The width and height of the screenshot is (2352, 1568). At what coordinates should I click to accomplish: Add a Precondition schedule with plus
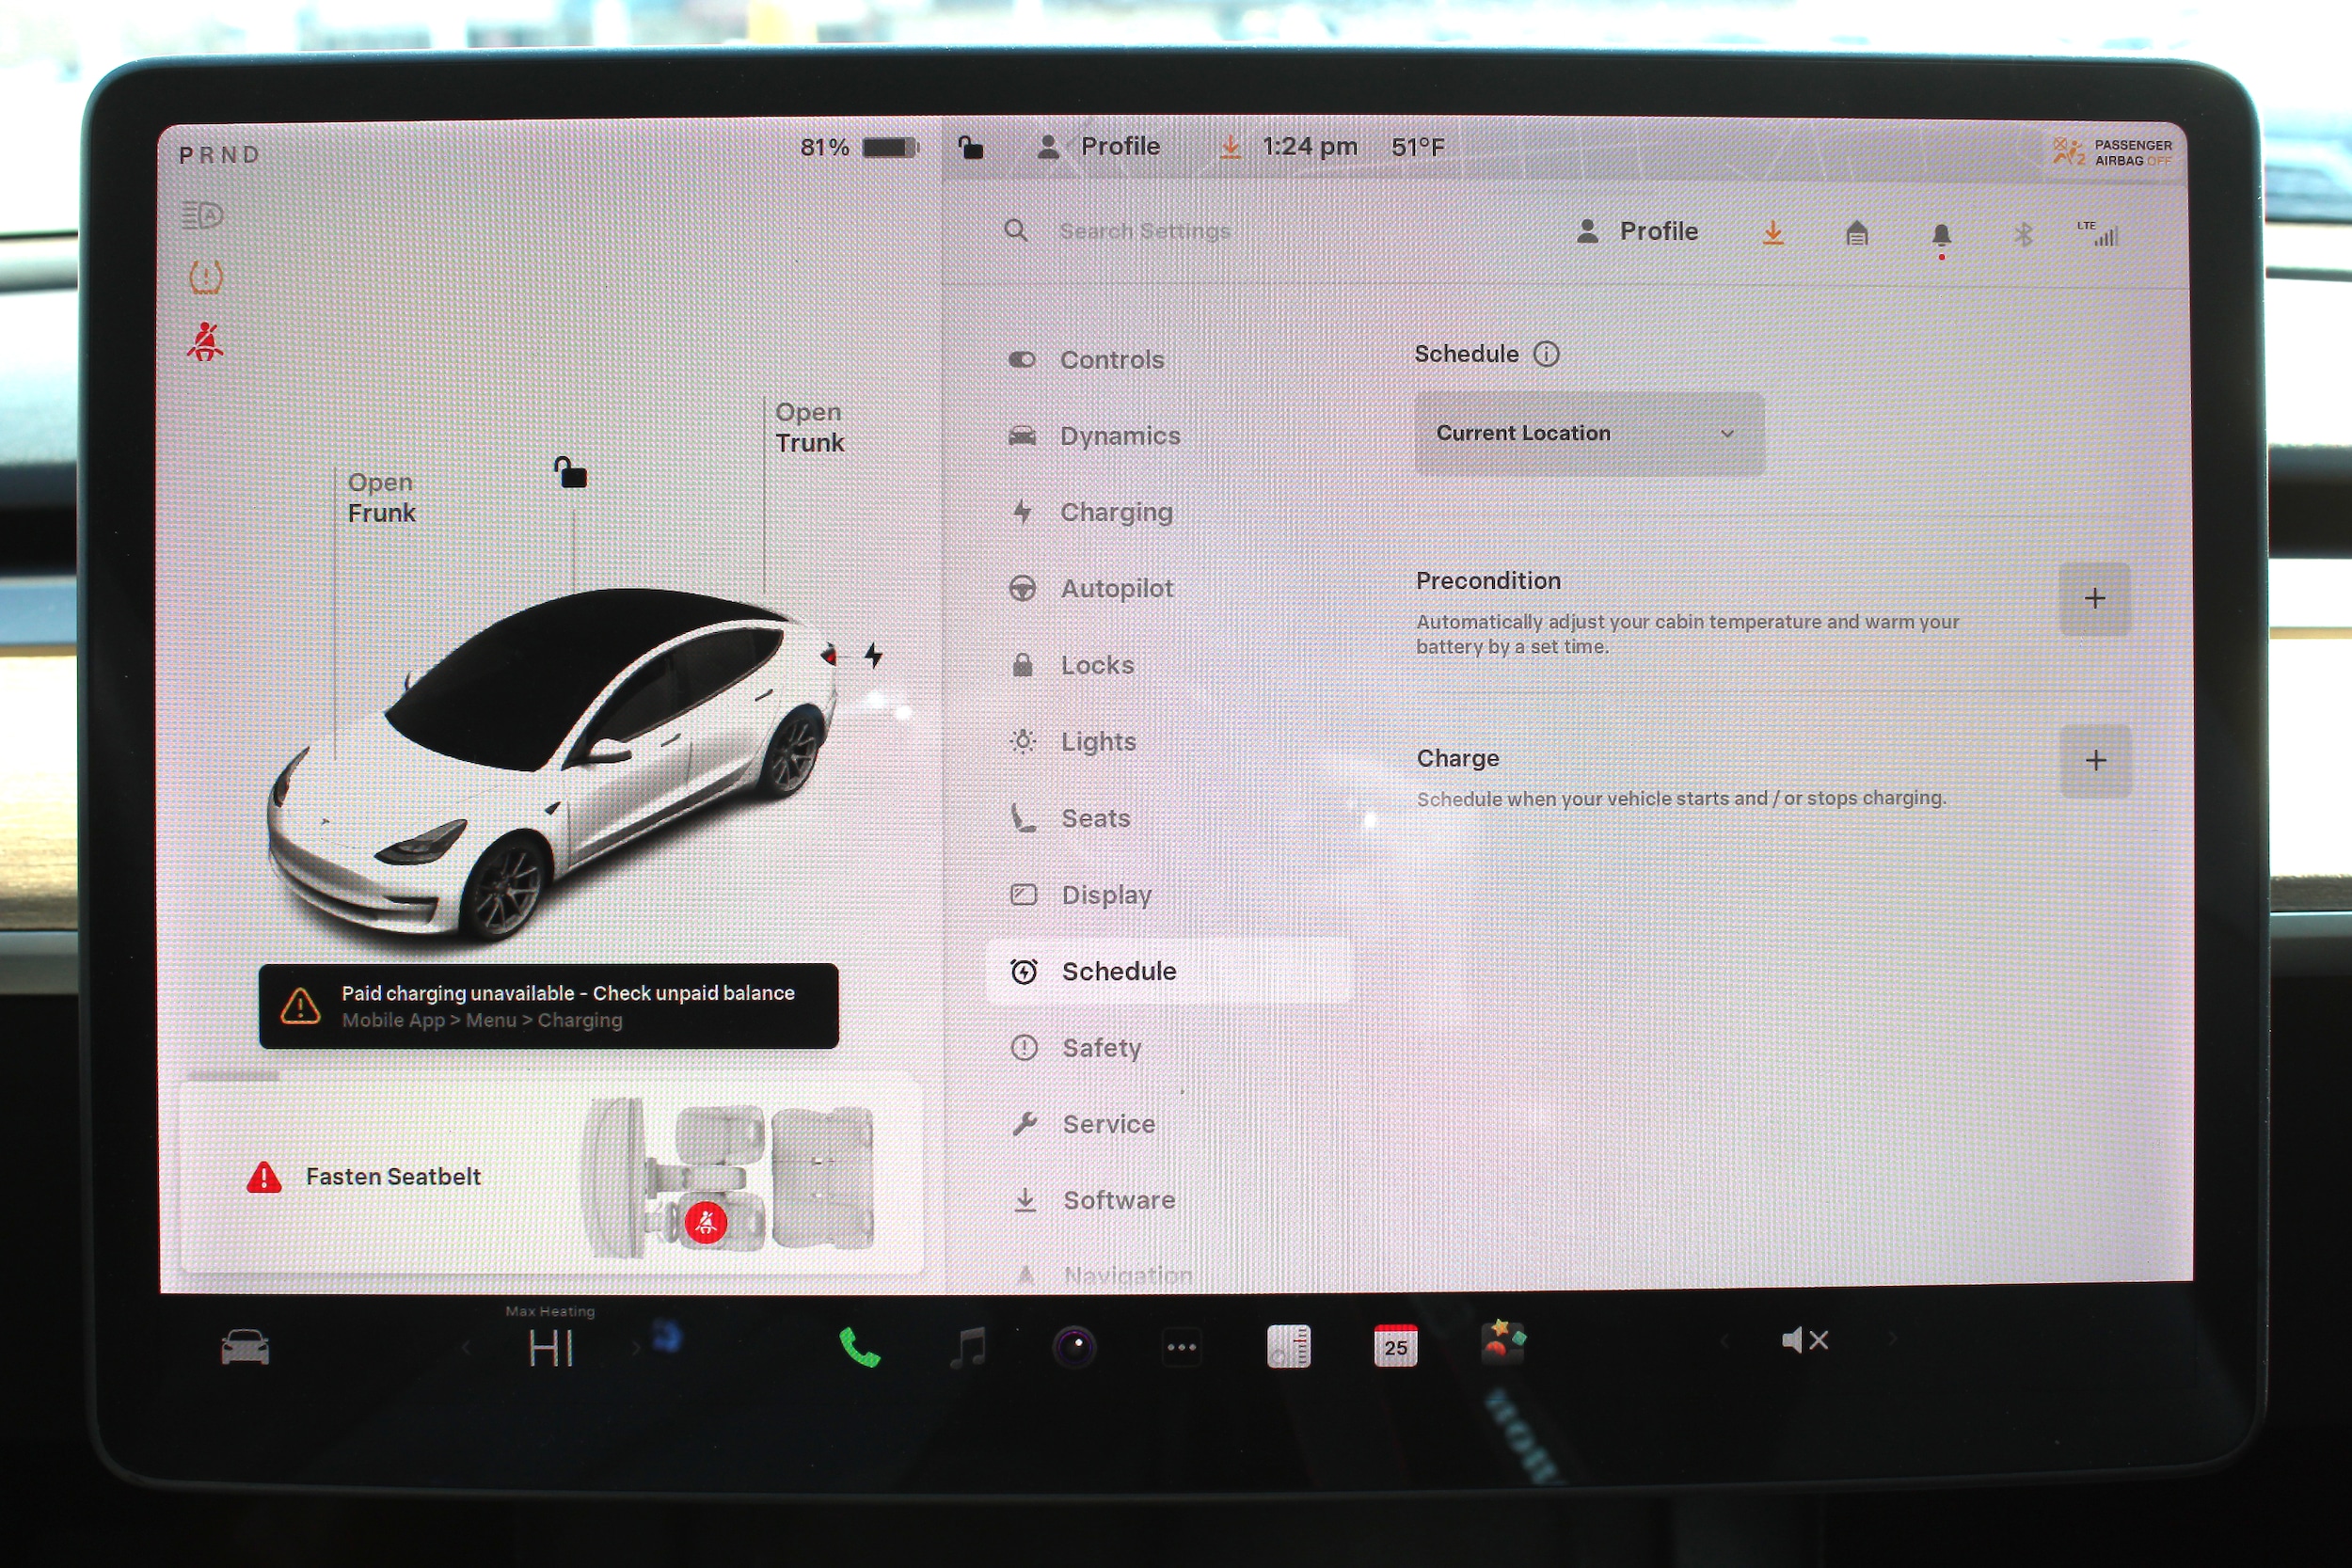(2094, 599)
